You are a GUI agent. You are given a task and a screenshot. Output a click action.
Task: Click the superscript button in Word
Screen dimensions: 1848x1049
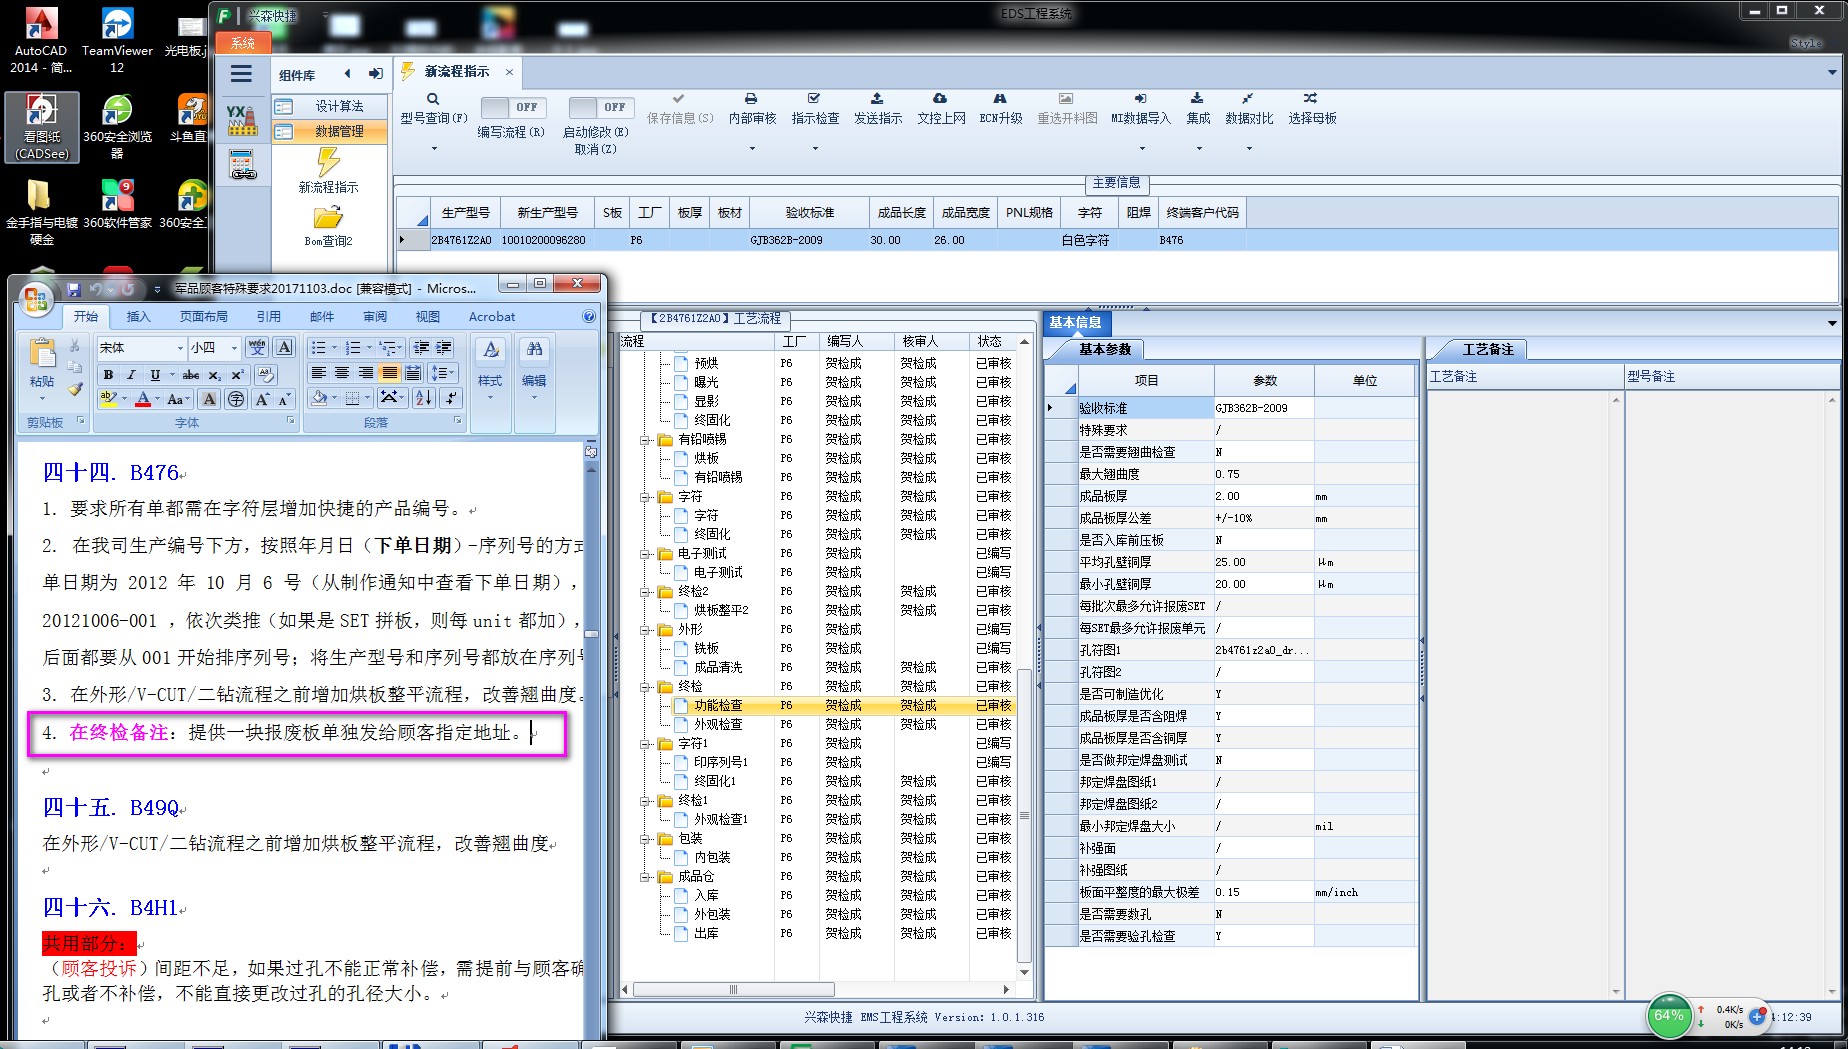click(237, 375)
